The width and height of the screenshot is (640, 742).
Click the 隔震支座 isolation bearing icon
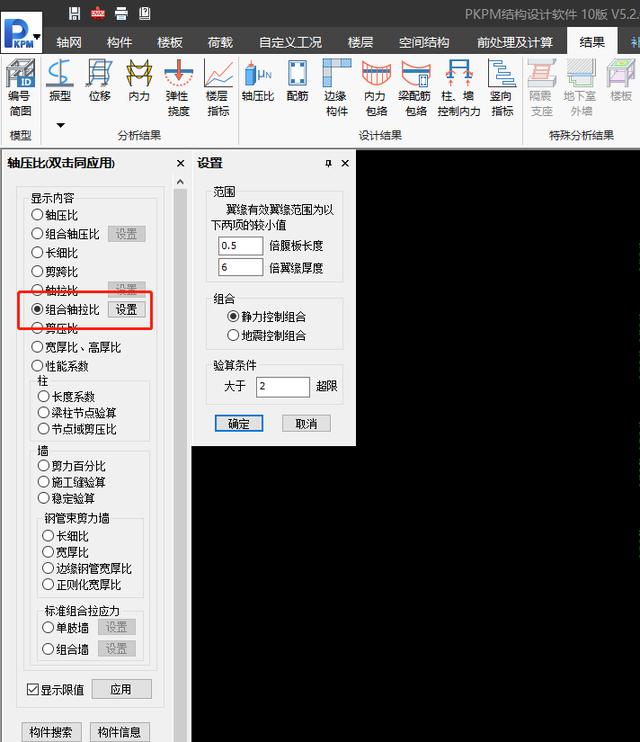click(541, 88)
